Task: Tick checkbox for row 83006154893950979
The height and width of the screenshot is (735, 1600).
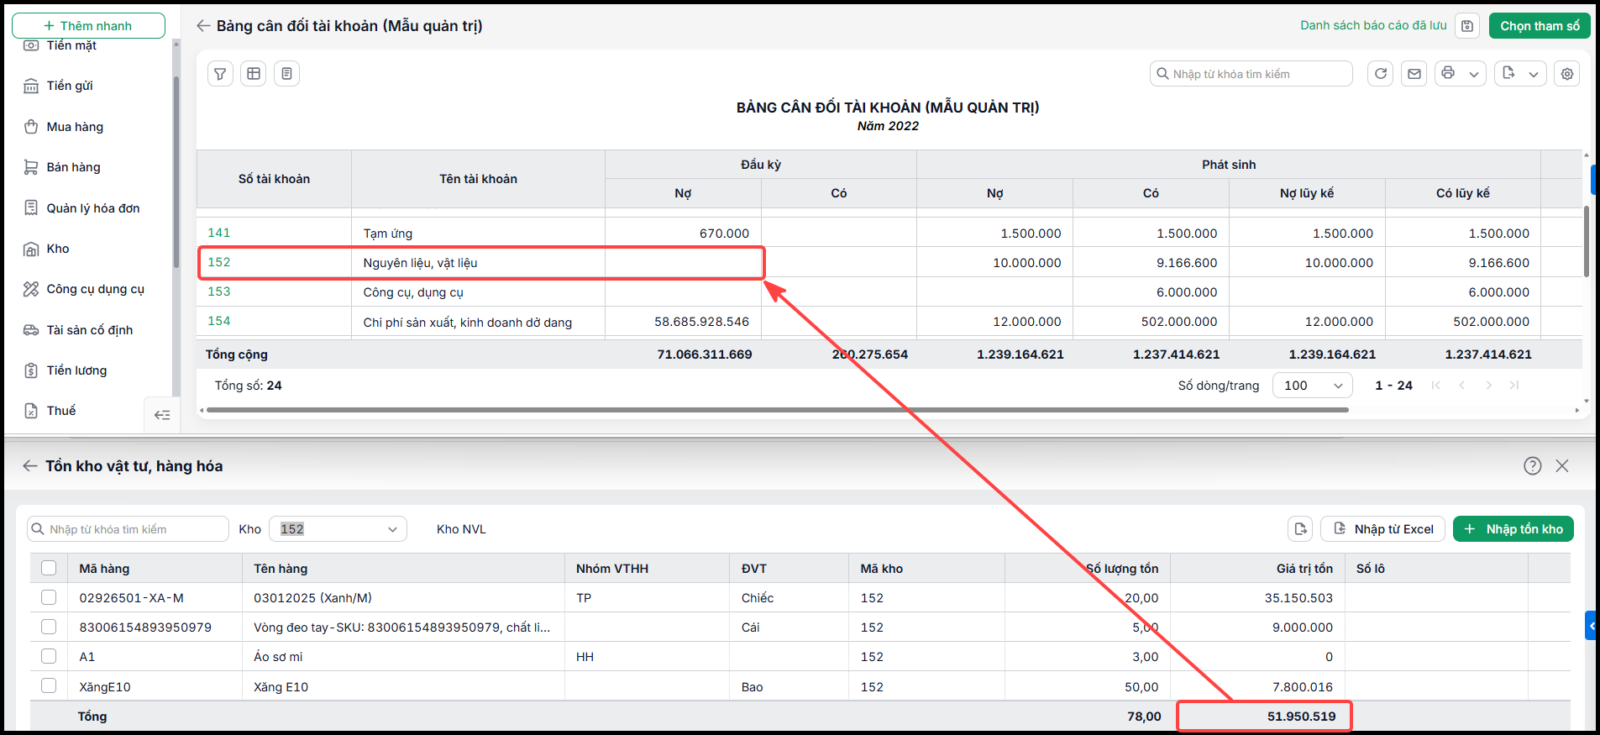Action: point(48,627)
